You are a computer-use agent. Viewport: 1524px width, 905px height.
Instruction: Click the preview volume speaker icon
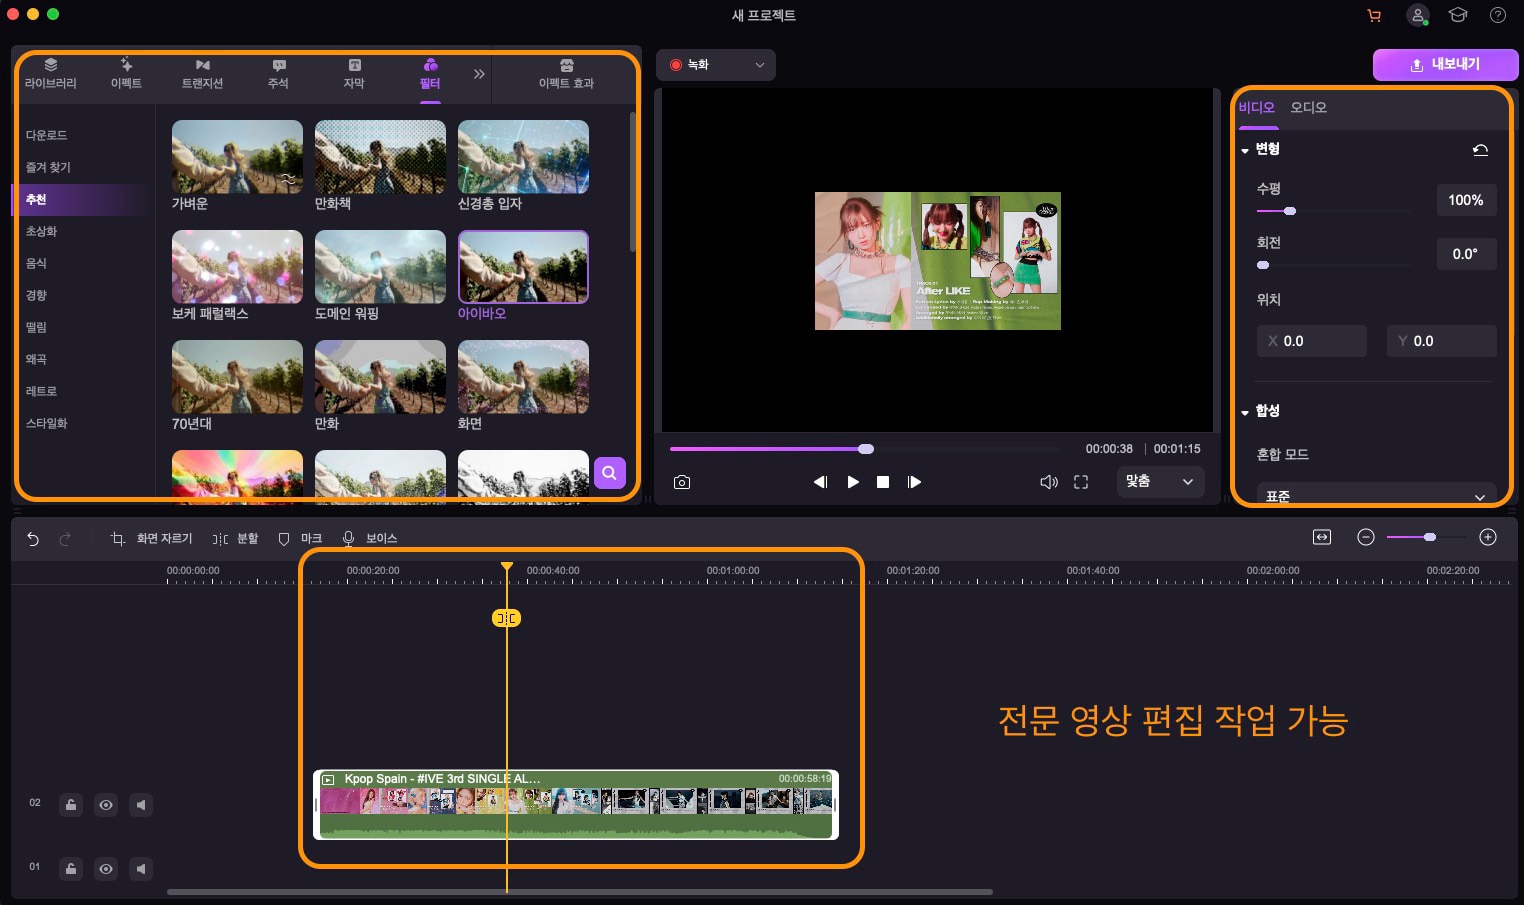[x=1049, y=482]
